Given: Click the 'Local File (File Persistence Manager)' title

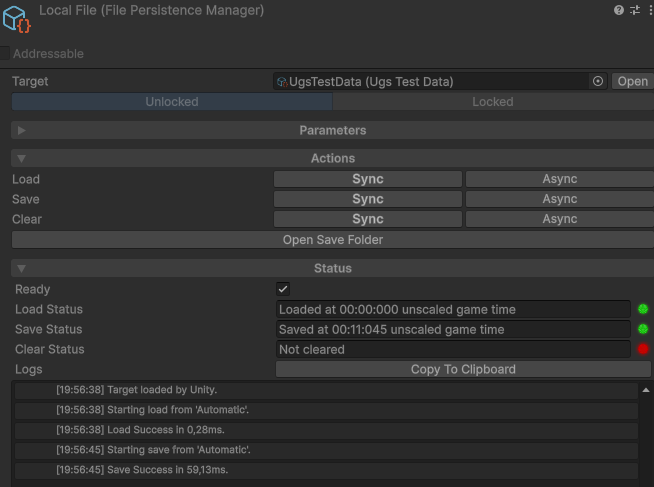Looking at the screenshot, I should point(151,10).
